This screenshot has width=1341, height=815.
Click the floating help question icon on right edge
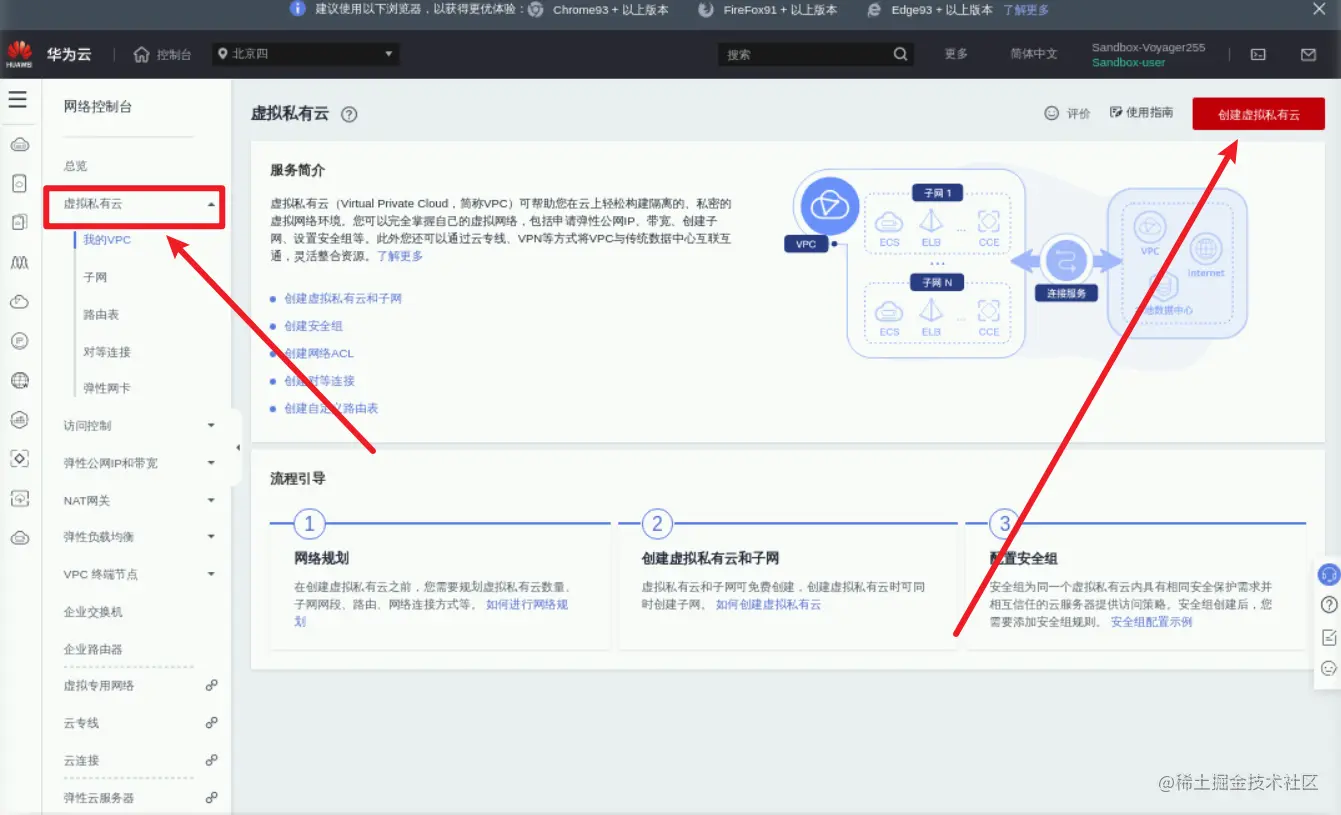1328,605
